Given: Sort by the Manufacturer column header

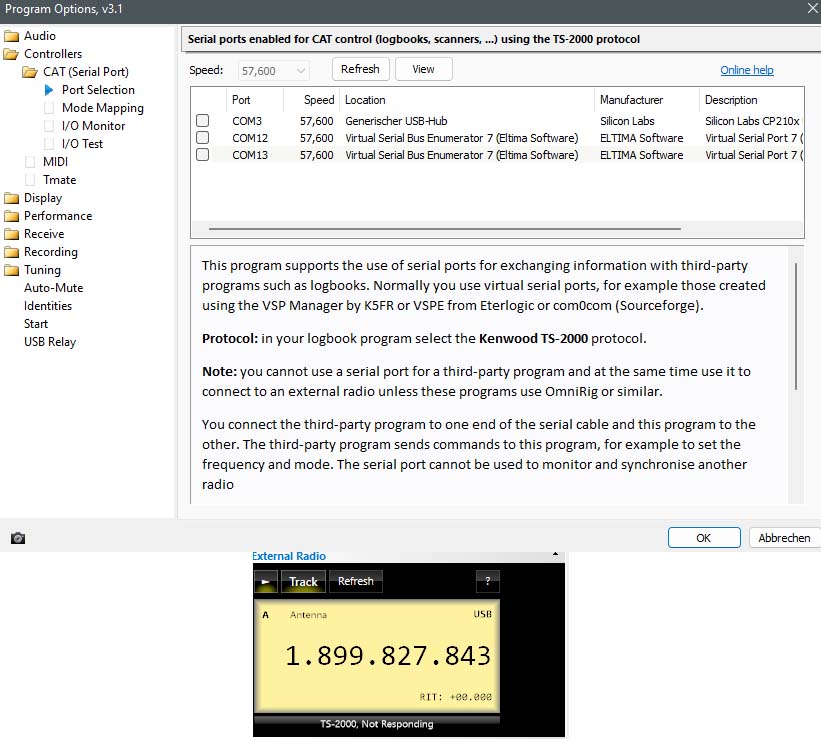Looking at the screenshot, I should 647,100.
